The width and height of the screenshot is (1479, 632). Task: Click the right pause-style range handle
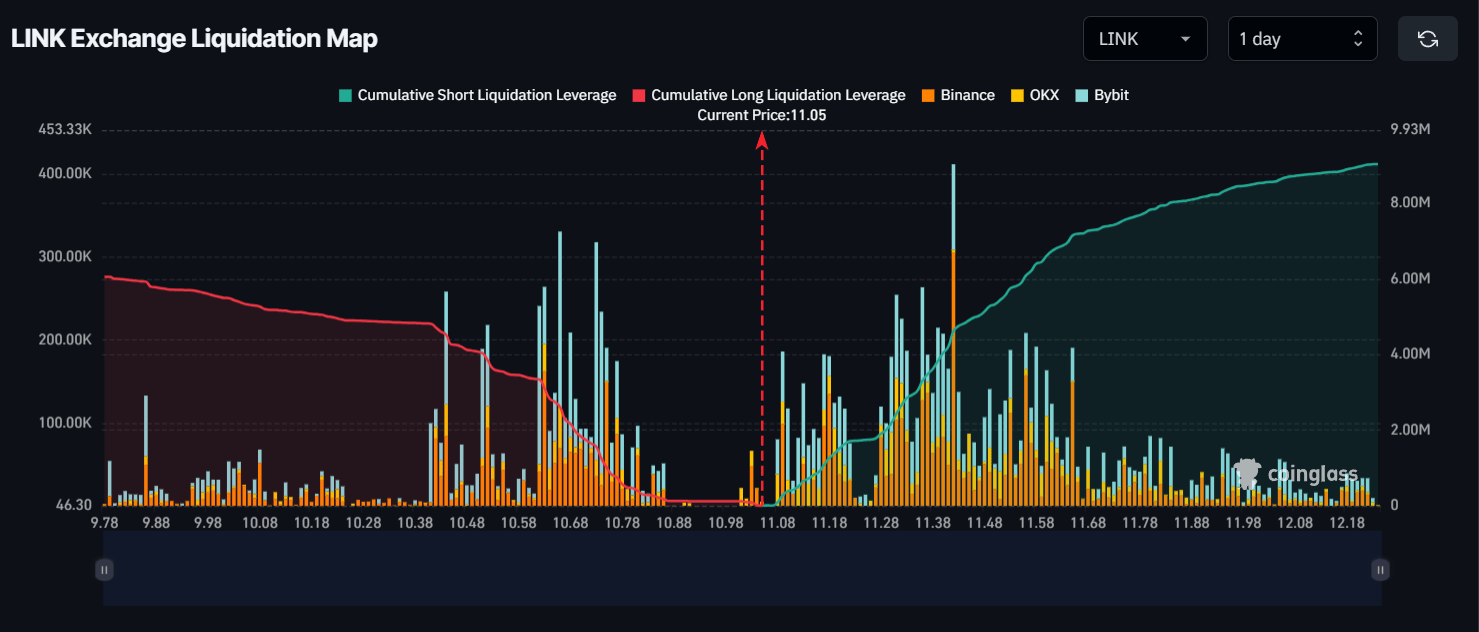click(x=1380, y=570)
